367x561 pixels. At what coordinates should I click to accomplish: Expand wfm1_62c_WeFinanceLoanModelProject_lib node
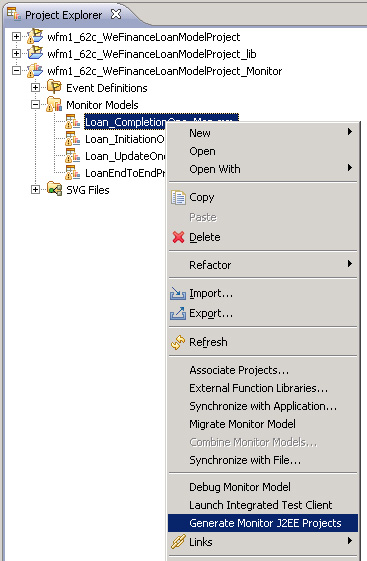click(16, 54)
